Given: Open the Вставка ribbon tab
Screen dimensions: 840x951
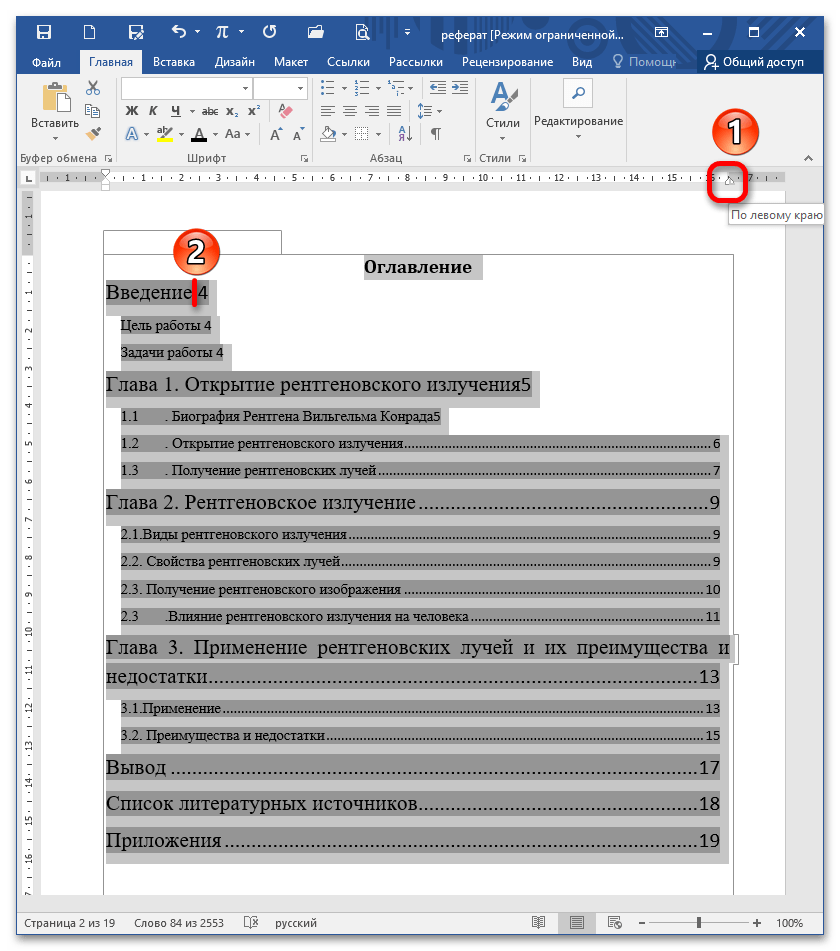Looking at the screenshot, I should [174, 62].
